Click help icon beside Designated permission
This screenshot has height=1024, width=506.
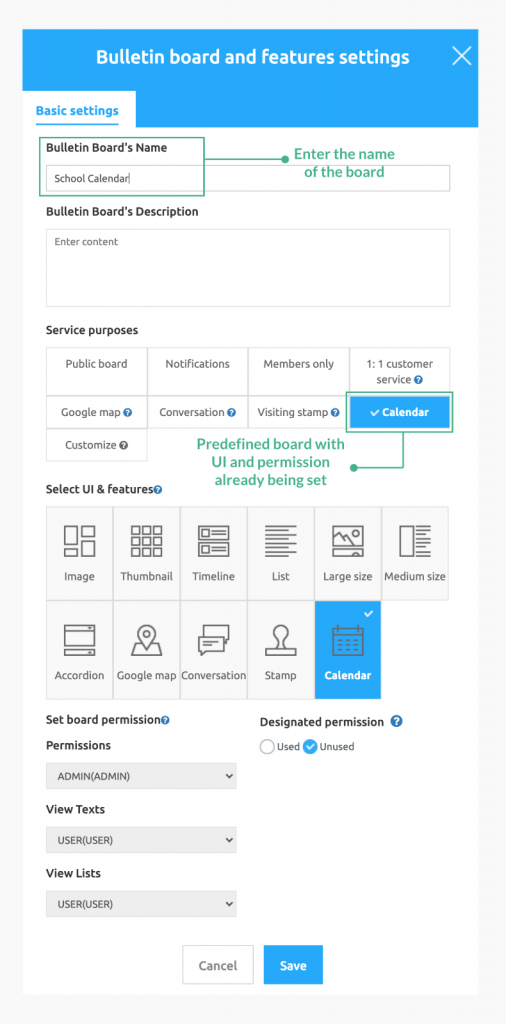click(x=396, y=722)
